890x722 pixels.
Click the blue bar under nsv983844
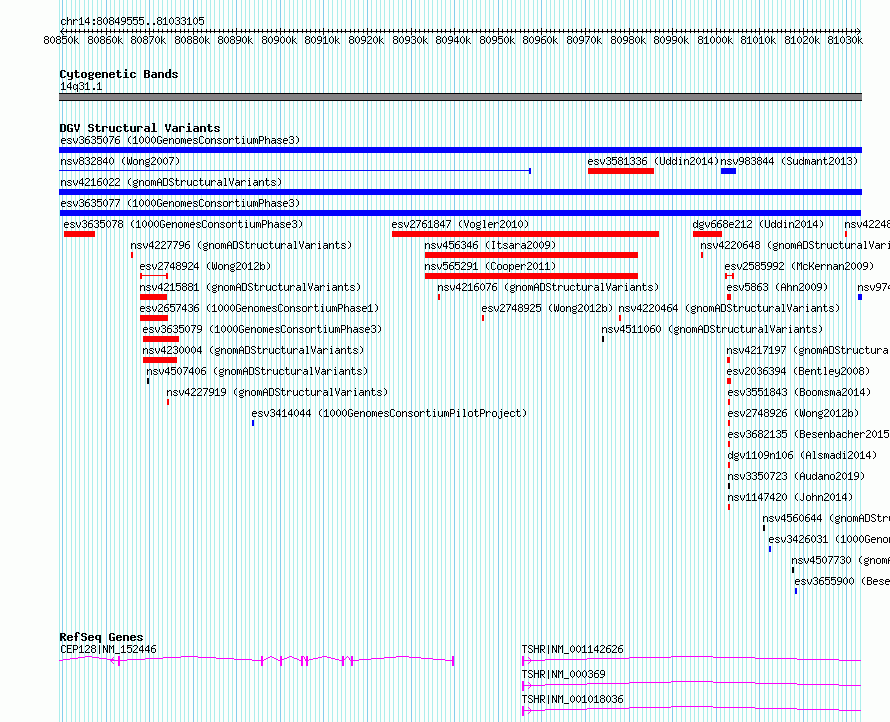[x=728, y=171]
